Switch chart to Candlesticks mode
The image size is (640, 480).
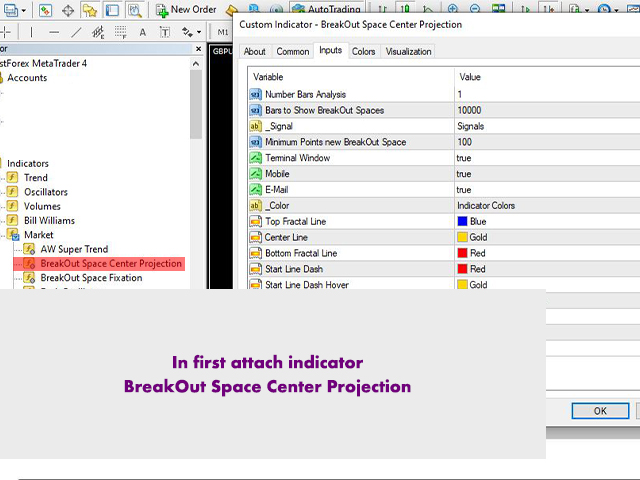405,9
